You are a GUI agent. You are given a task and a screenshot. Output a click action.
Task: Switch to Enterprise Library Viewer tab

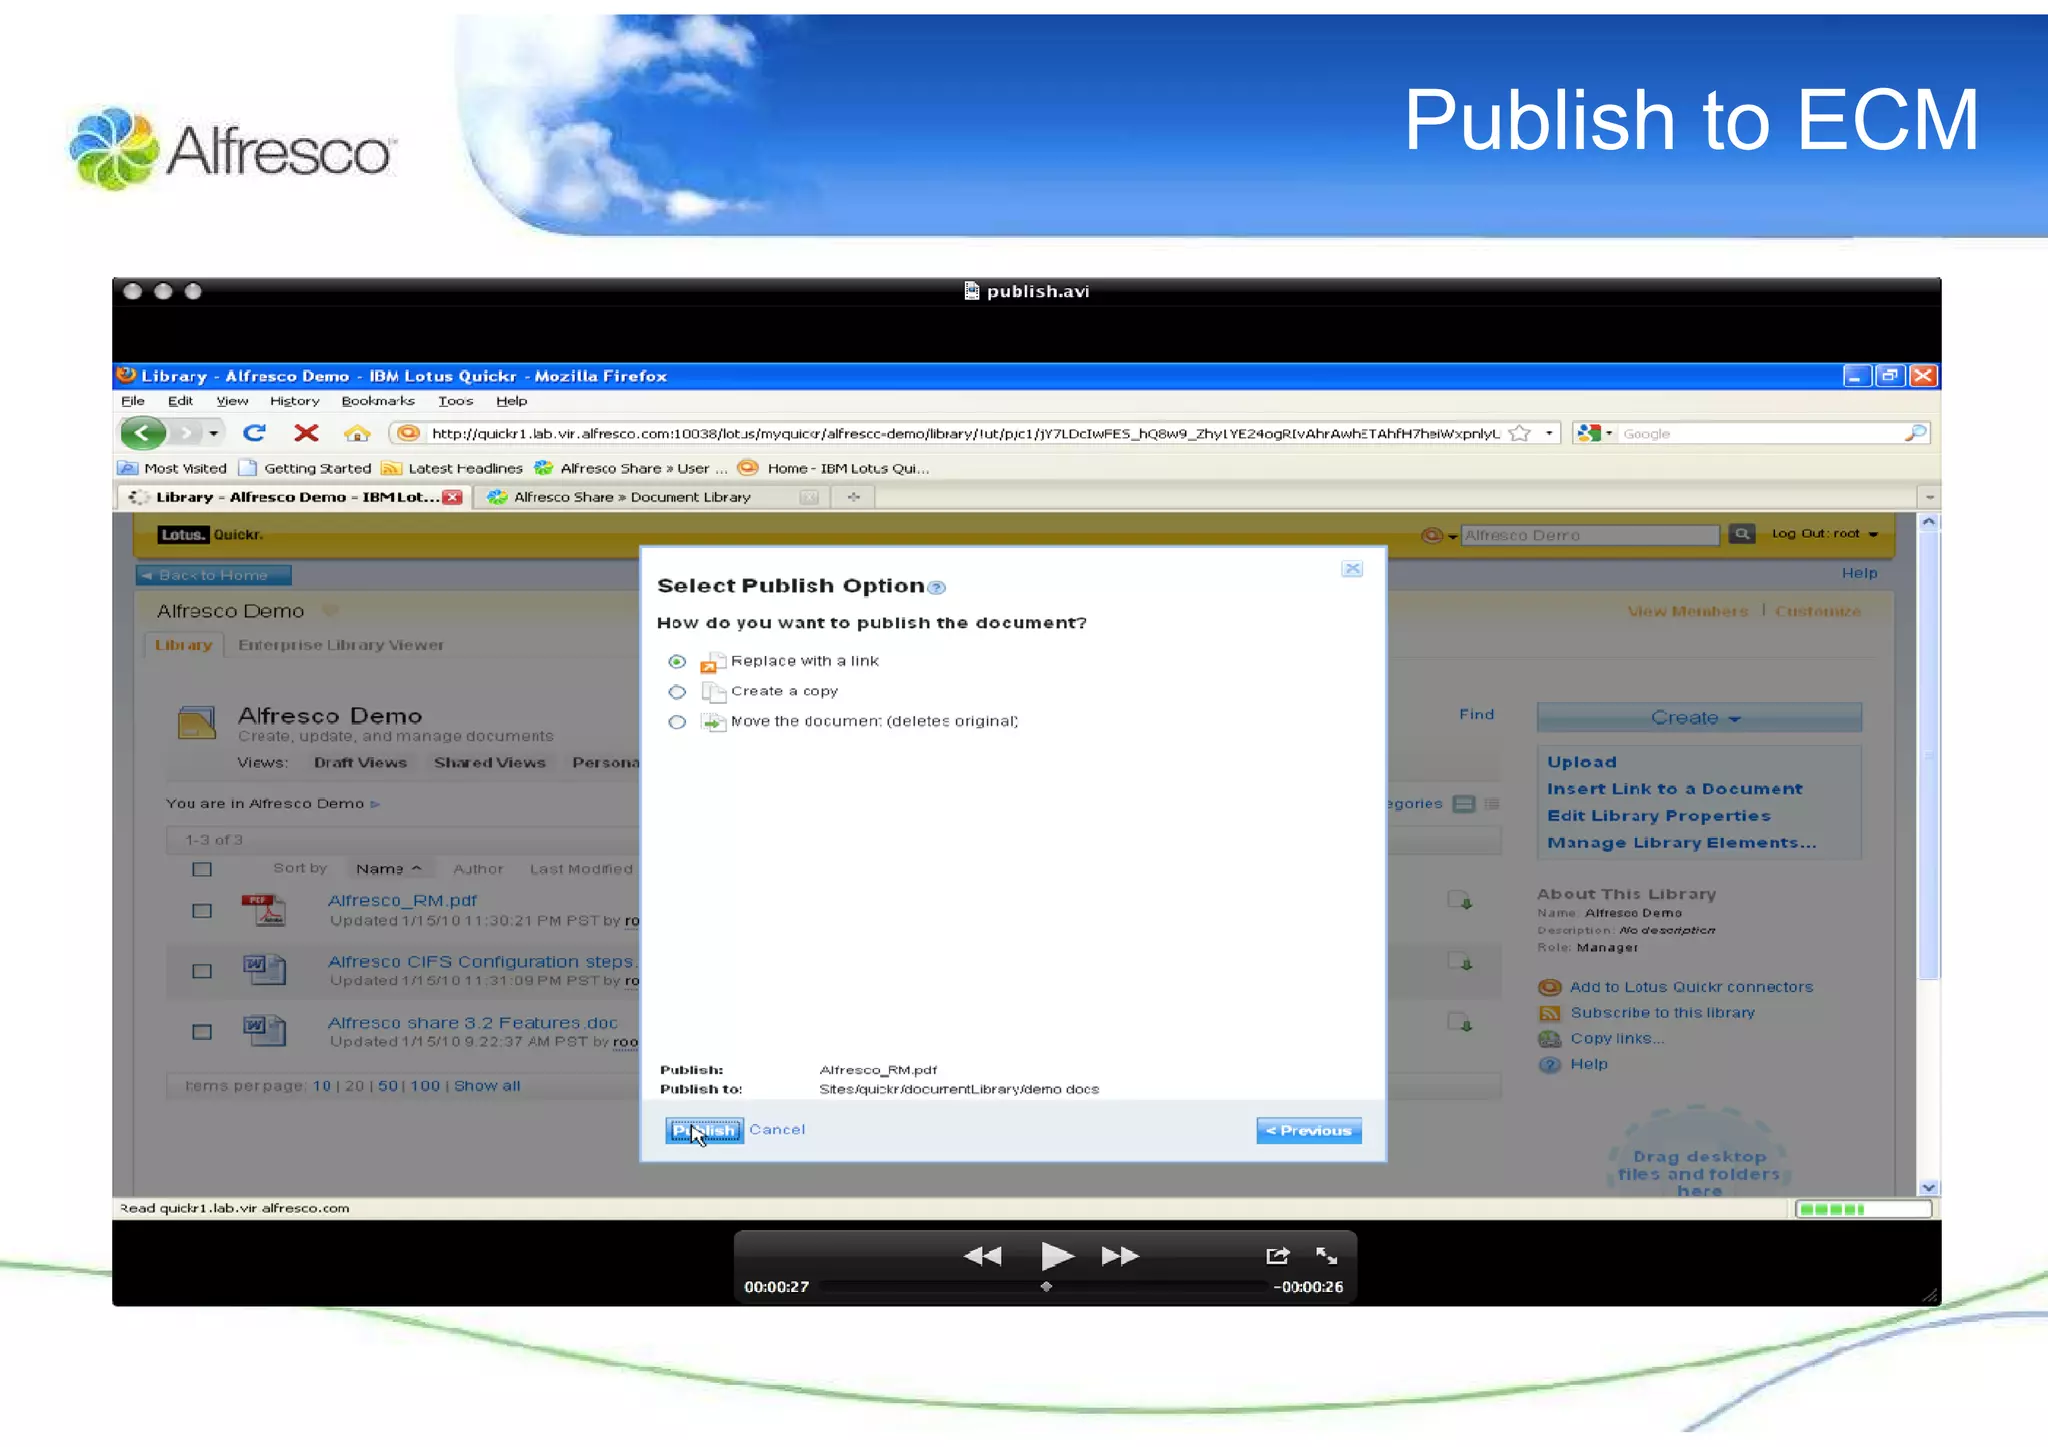tap(341, 645)
